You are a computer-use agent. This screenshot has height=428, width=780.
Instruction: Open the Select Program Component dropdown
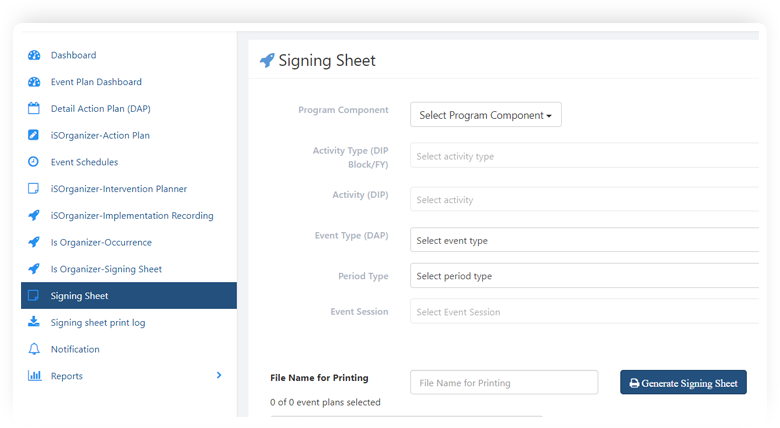pos(486,115)
